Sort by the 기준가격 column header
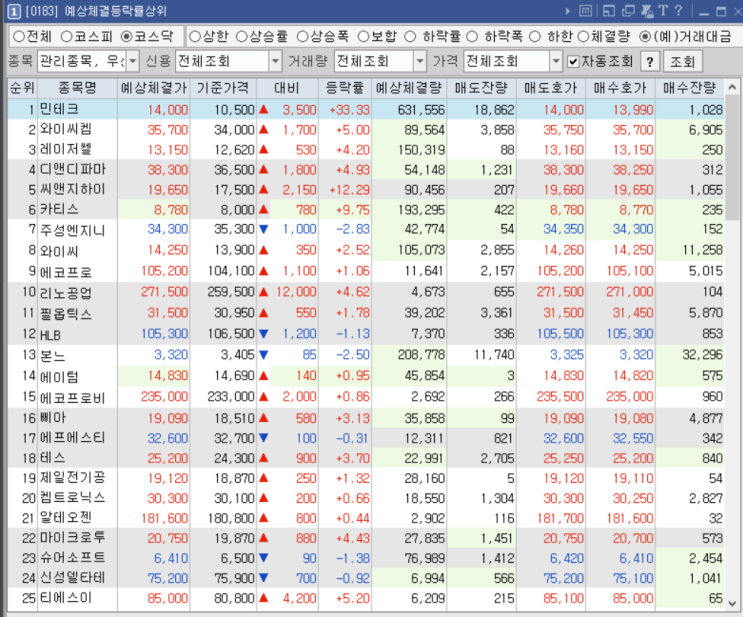The width and height of the screenshot is (743, 617). click(223, 88)
